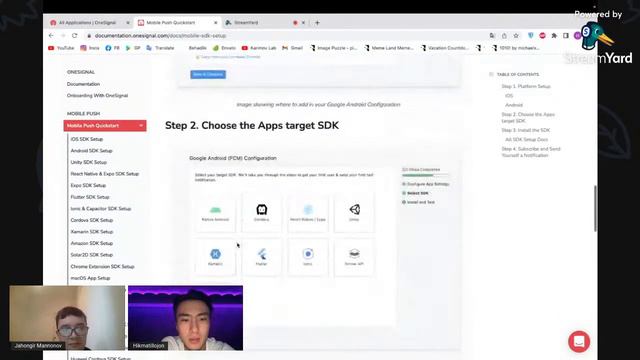Open a new browser tab

pos(317,23)
